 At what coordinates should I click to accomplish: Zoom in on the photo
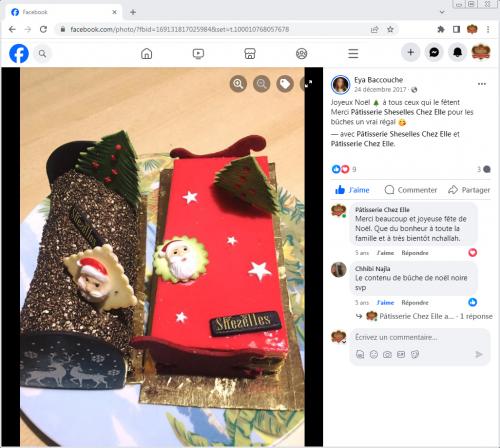pyautogui.click(x=238, y=84)
